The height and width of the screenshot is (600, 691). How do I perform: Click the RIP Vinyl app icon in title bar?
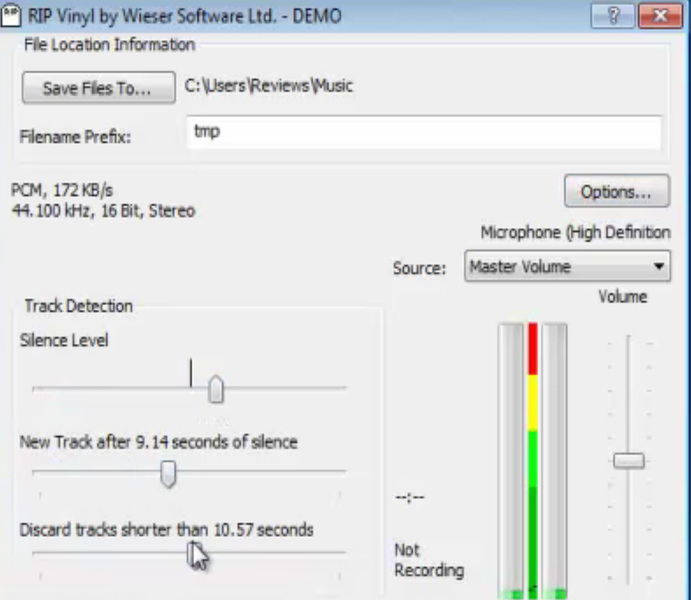click(x=11, y=15)
